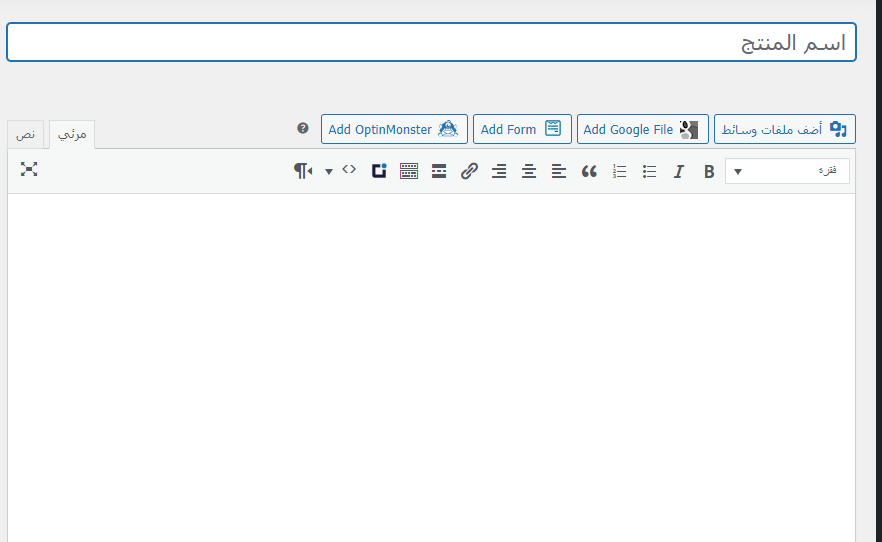Toggle bold formatting in the editor toolbar
882x542 pixels.
click(709, 171)
